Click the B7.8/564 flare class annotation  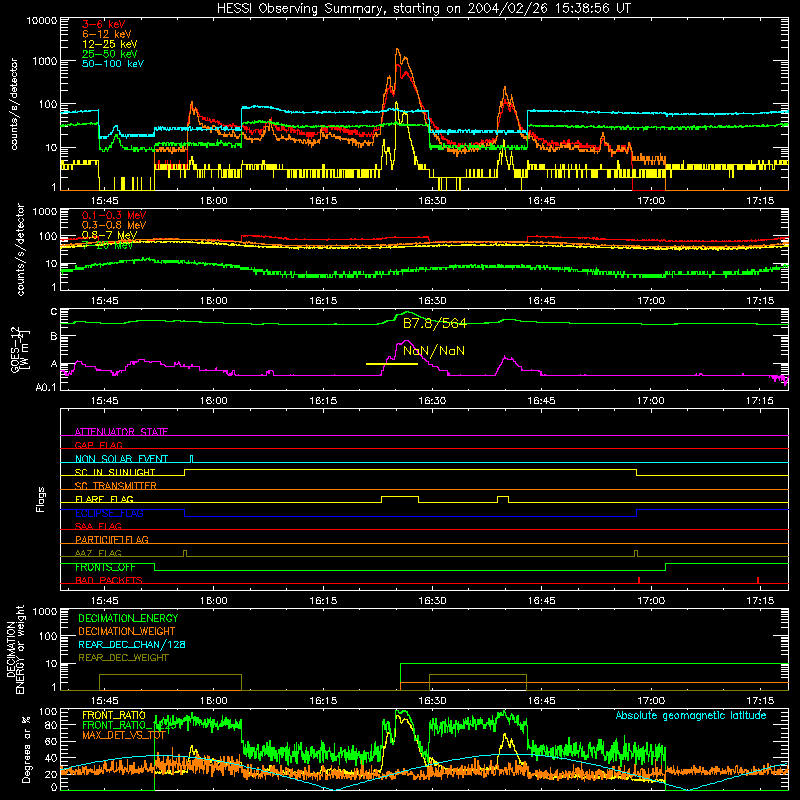[435, 323]
